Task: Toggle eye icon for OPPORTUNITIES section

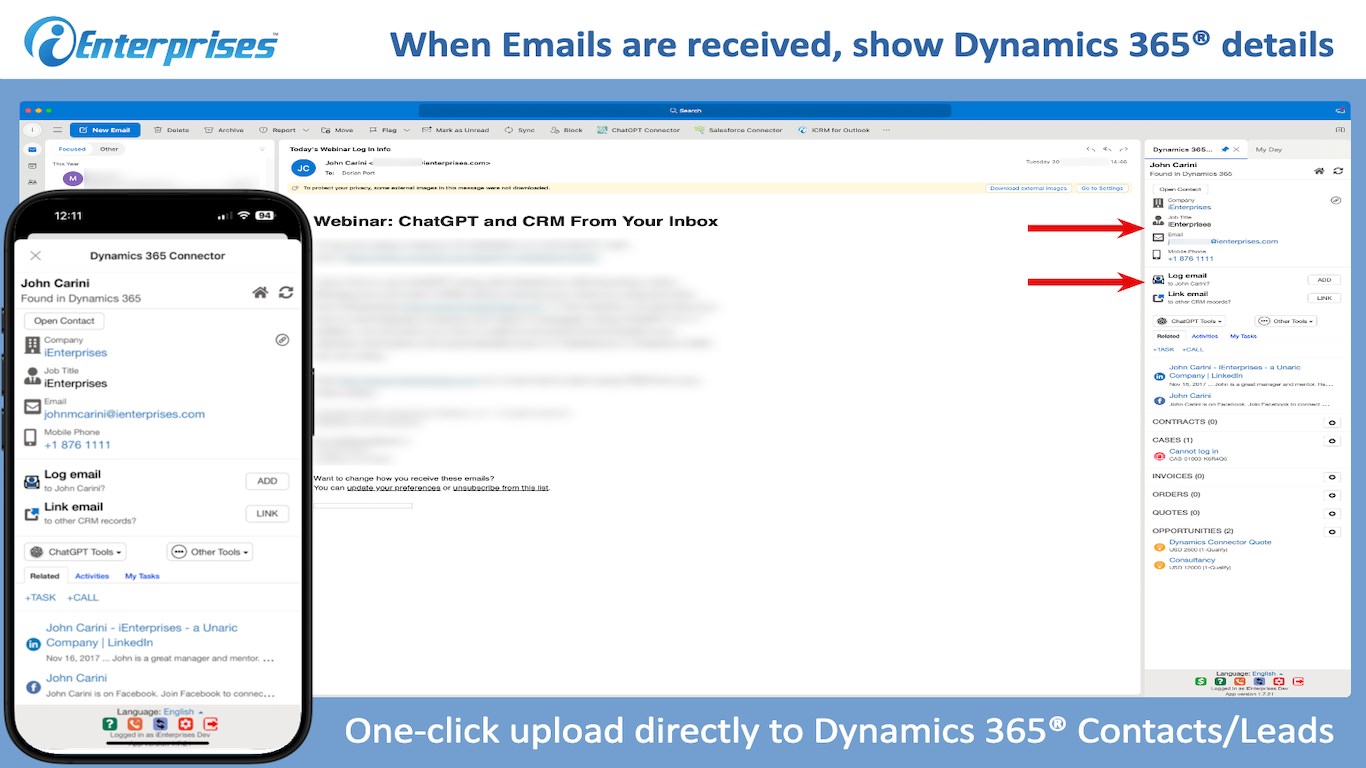Action: point(1332,531)
